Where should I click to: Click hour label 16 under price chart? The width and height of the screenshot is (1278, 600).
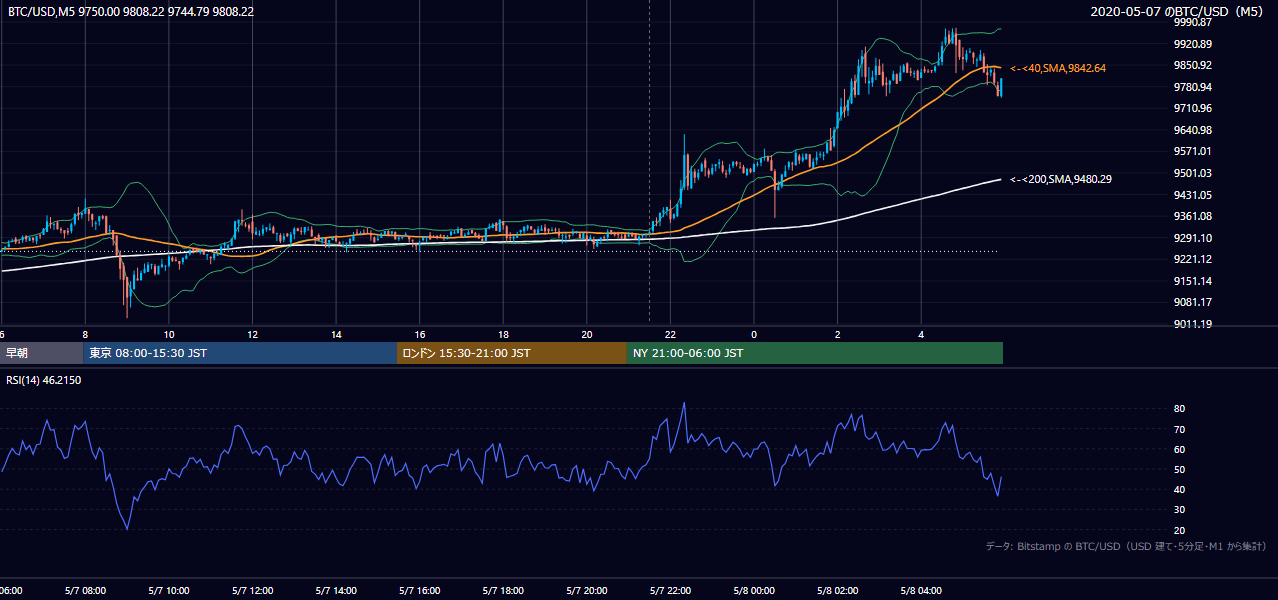pyautogui.click(x=420, y=335)
